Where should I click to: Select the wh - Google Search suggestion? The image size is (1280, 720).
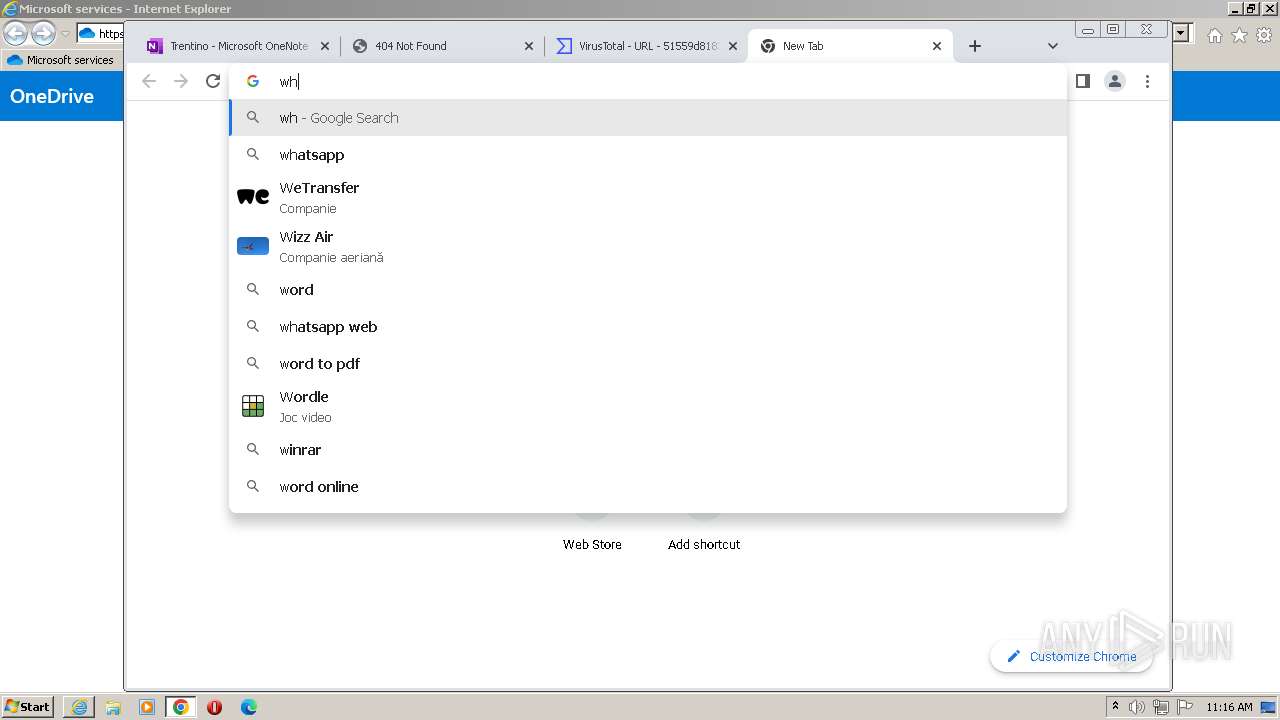point(648,118)
